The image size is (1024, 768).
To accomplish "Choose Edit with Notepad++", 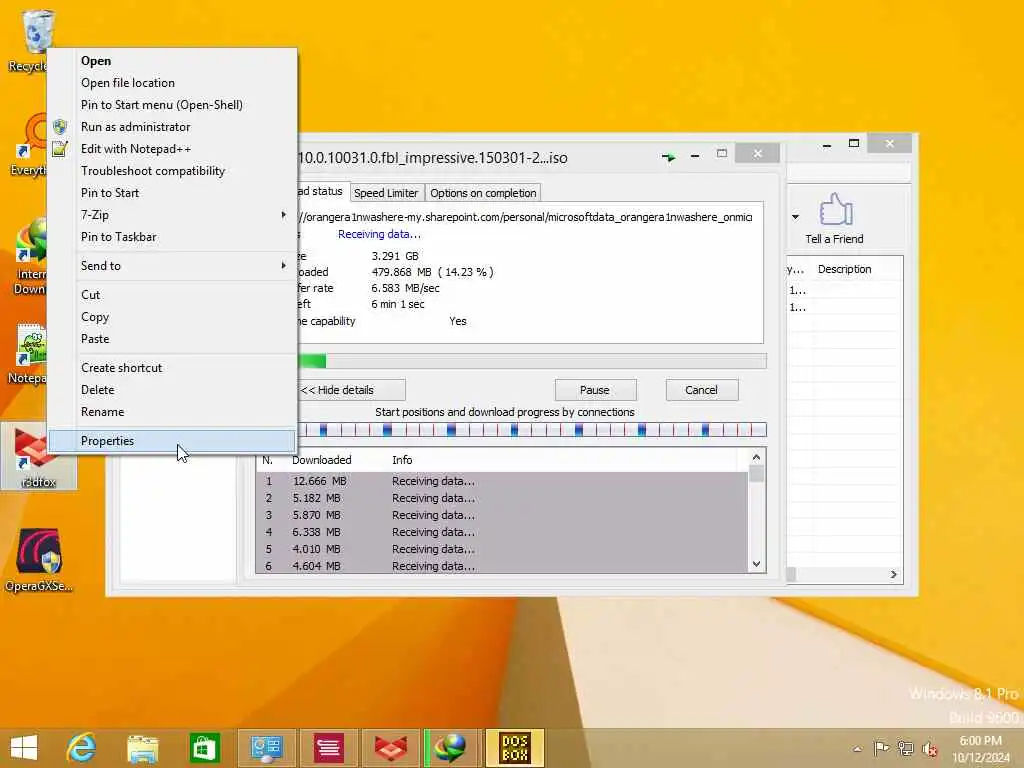I will click(x=172, y=149).
